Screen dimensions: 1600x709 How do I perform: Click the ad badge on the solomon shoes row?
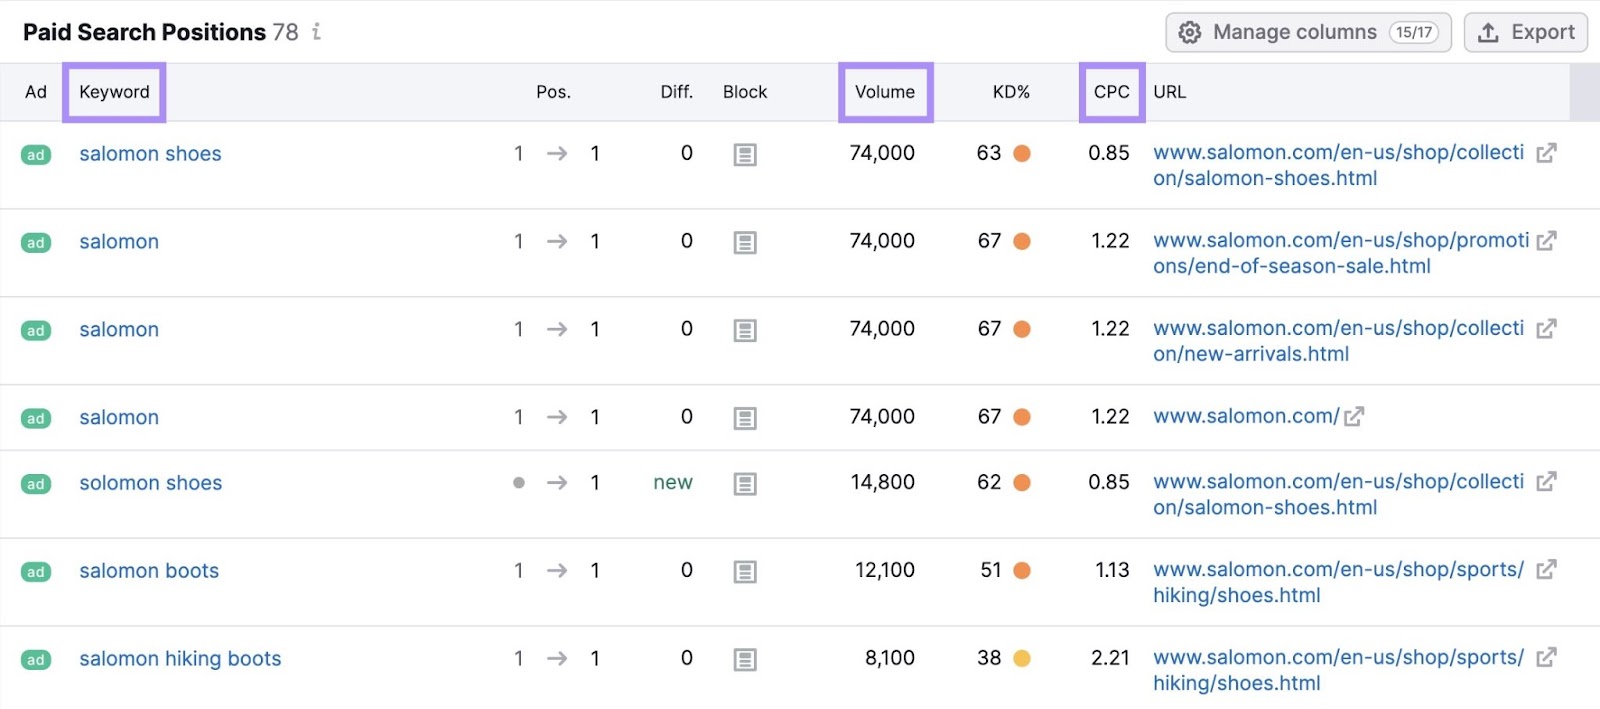[x=36, y=483]
